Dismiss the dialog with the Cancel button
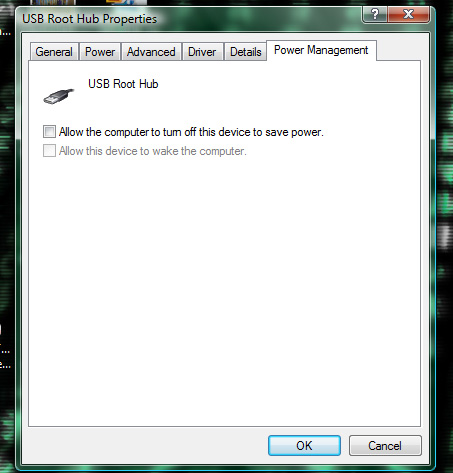 tap(385, 446)
